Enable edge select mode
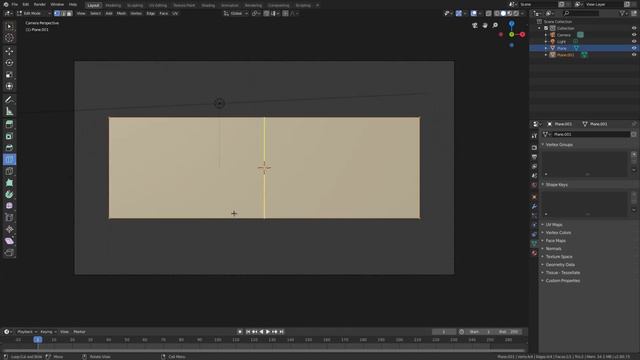This screenshot has width=640, height=360. [63, 13]
